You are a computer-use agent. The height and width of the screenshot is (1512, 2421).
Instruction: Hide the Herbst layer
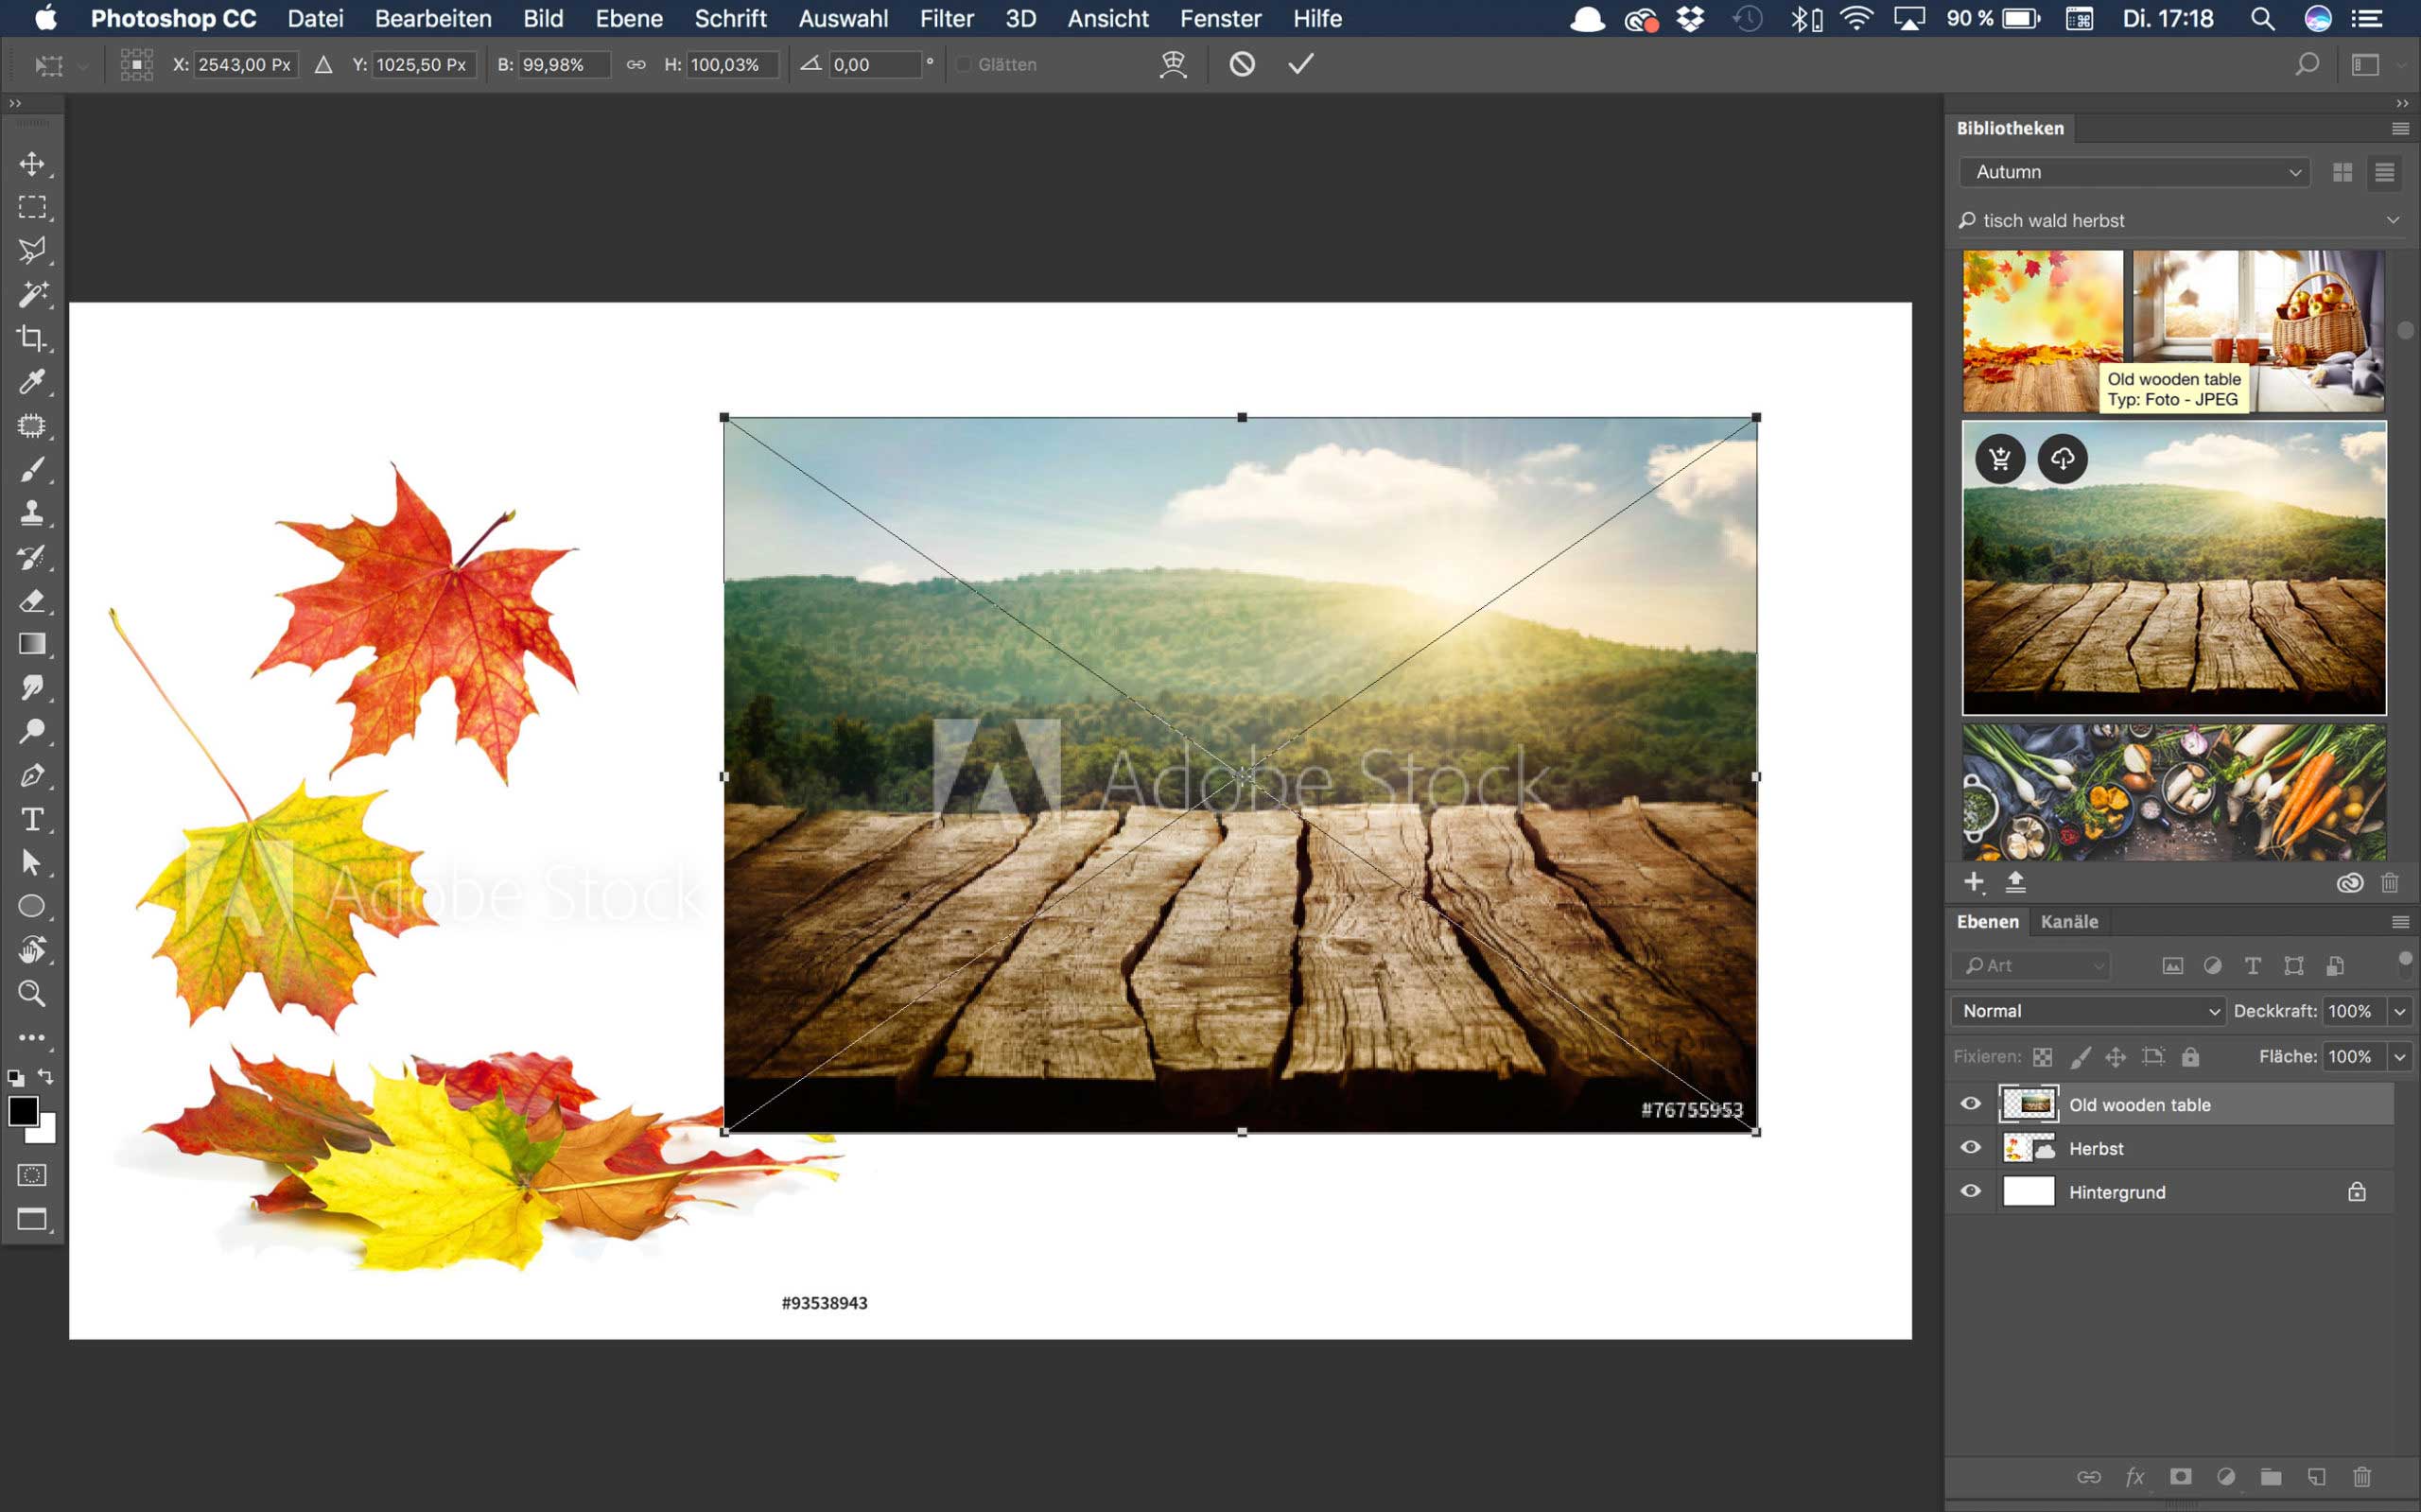click(1970, 1147)
